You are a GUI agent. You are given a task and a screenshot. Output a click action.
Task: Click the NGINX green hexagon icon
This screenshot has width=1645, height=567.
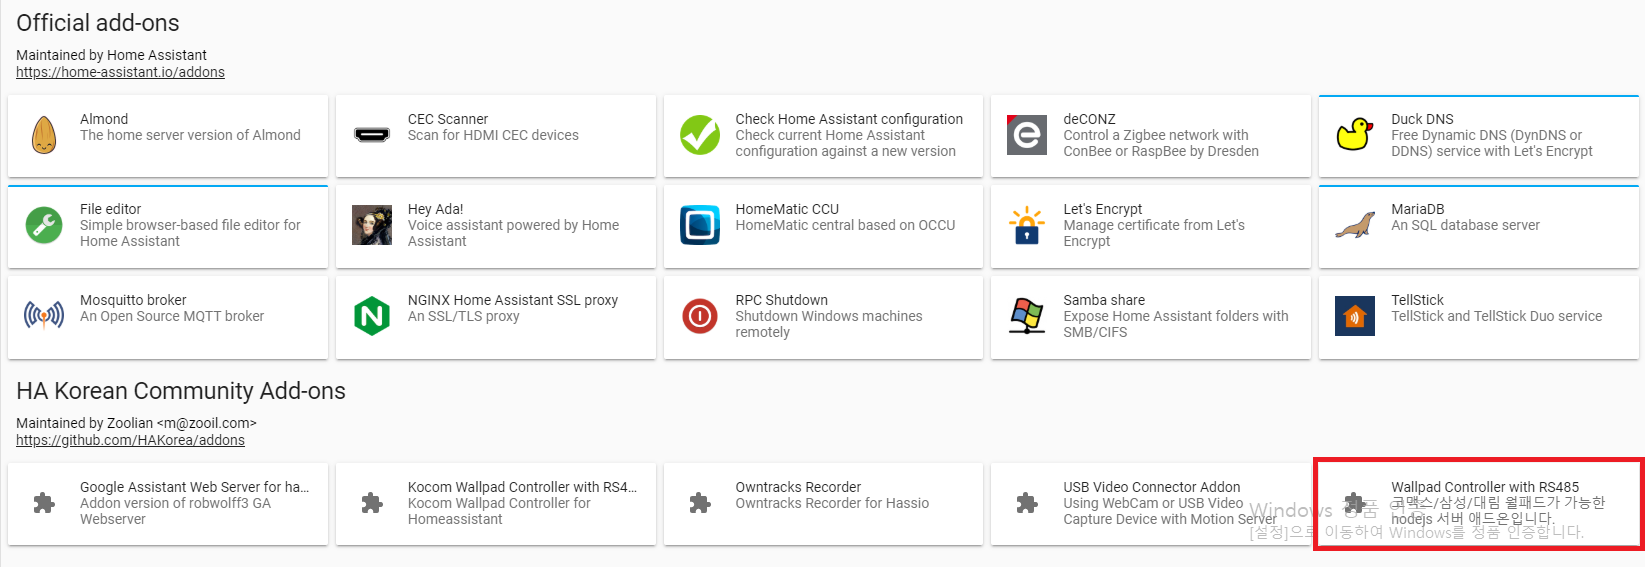pyautogui.click(x=372, y=316)
